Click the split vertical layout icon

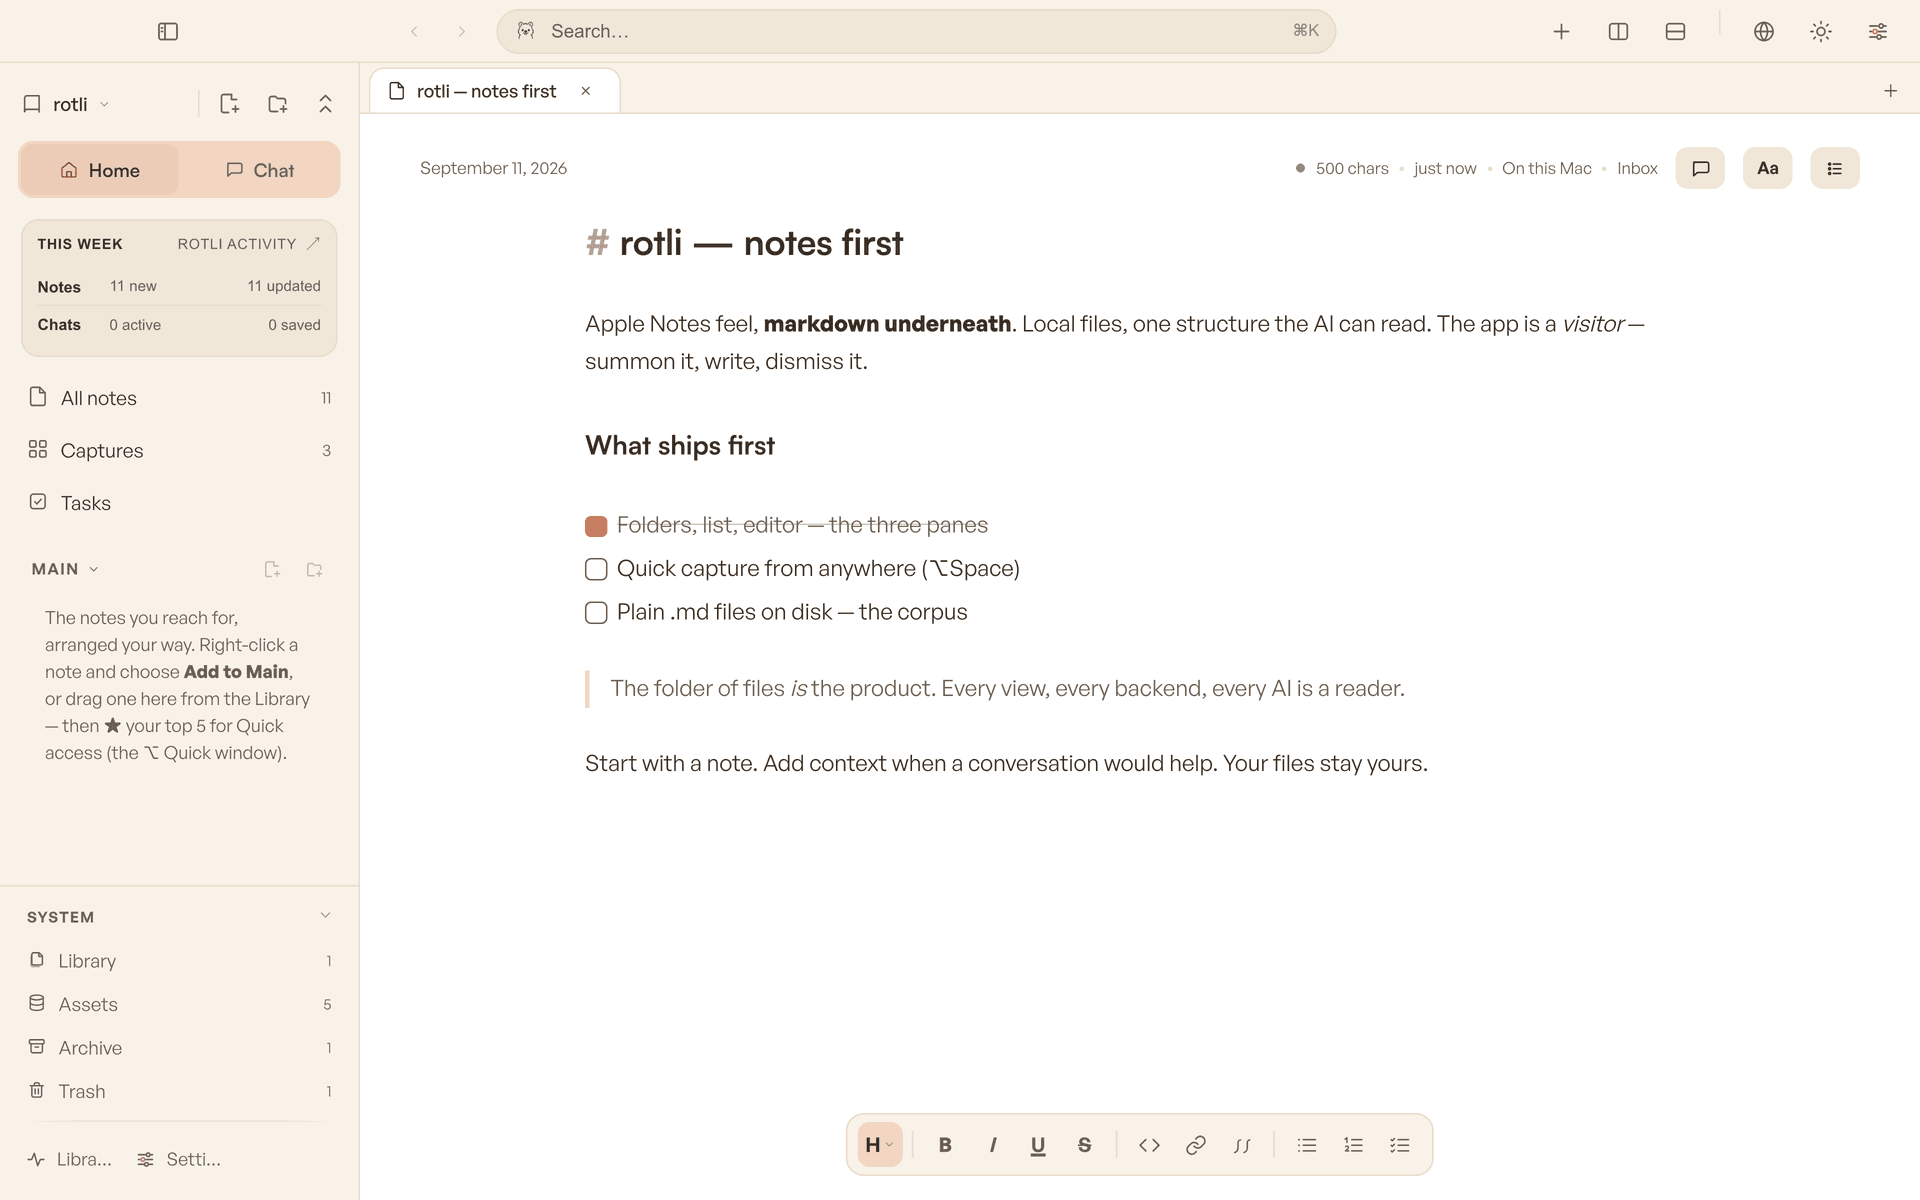[1618, 32]
